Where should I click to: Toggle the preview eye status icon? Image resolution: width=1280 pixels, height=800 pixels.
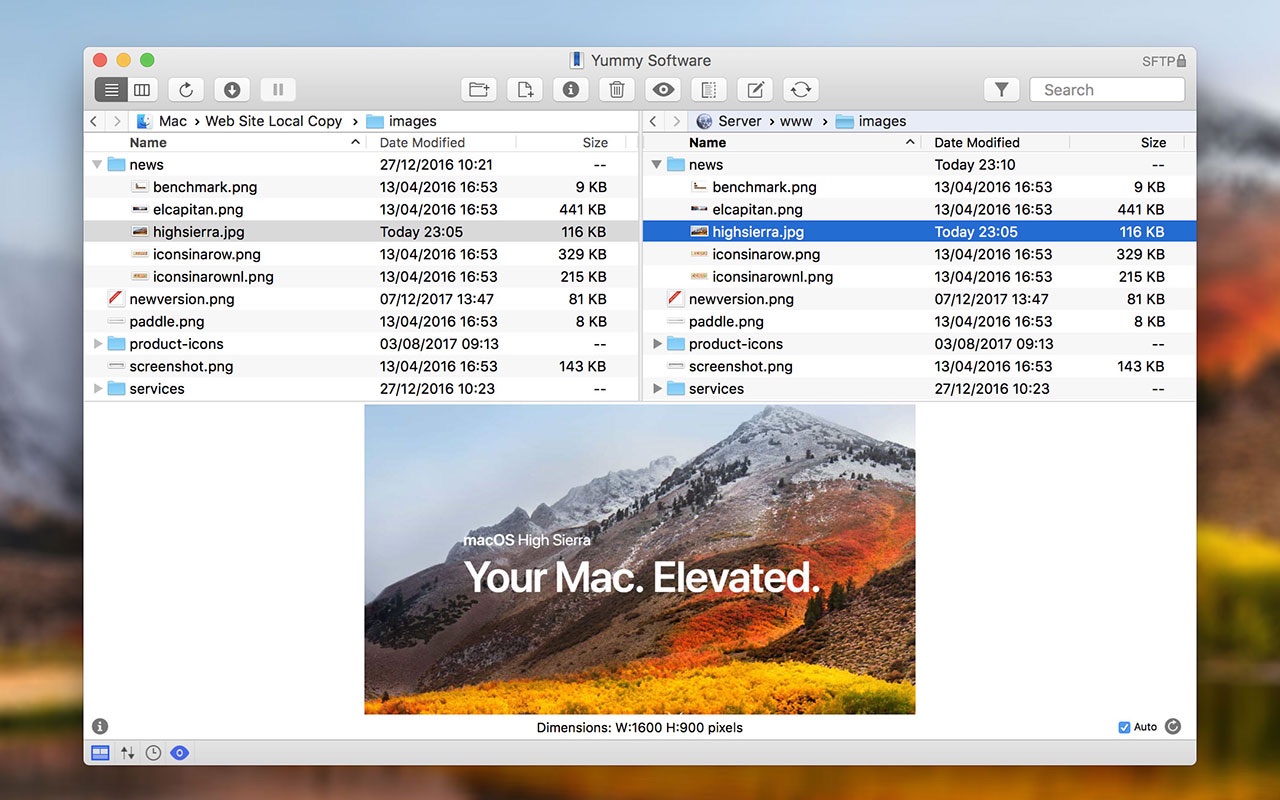tap(179, 753)
